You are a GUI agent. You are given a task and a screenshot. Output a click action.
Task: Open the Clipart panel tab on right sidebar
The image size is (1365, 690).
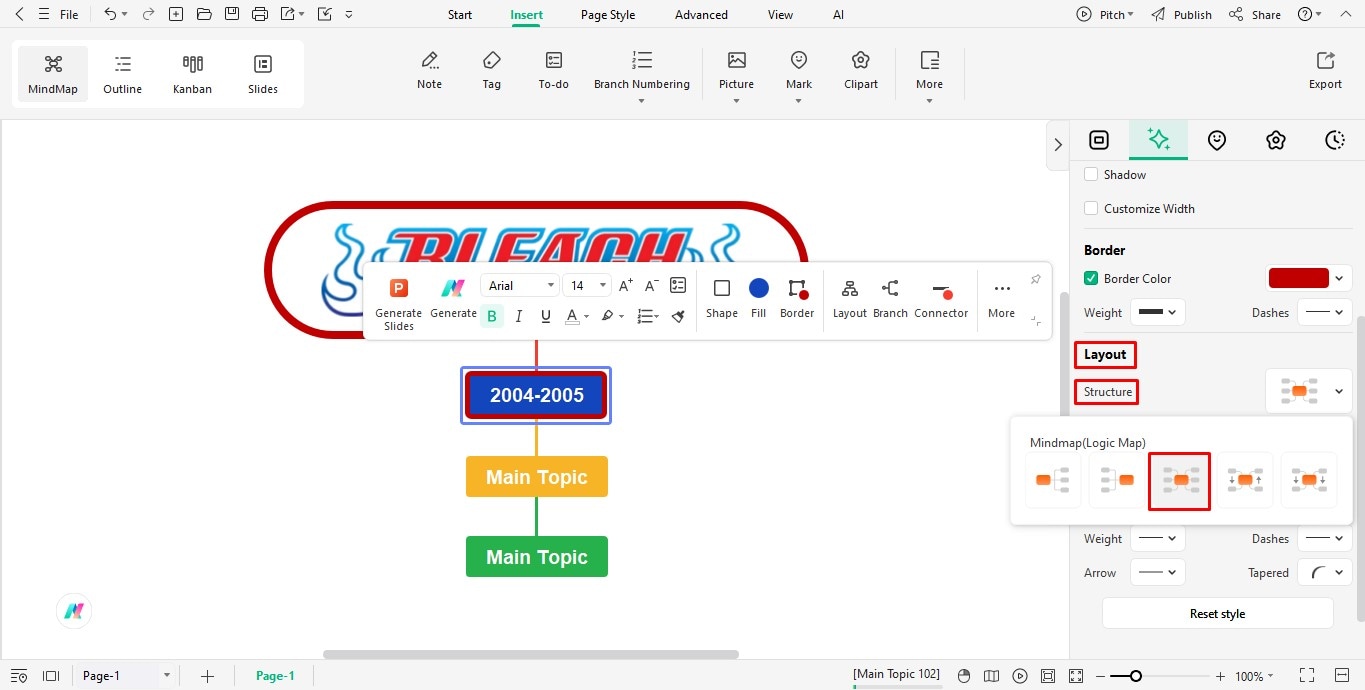coord(1275,140)
